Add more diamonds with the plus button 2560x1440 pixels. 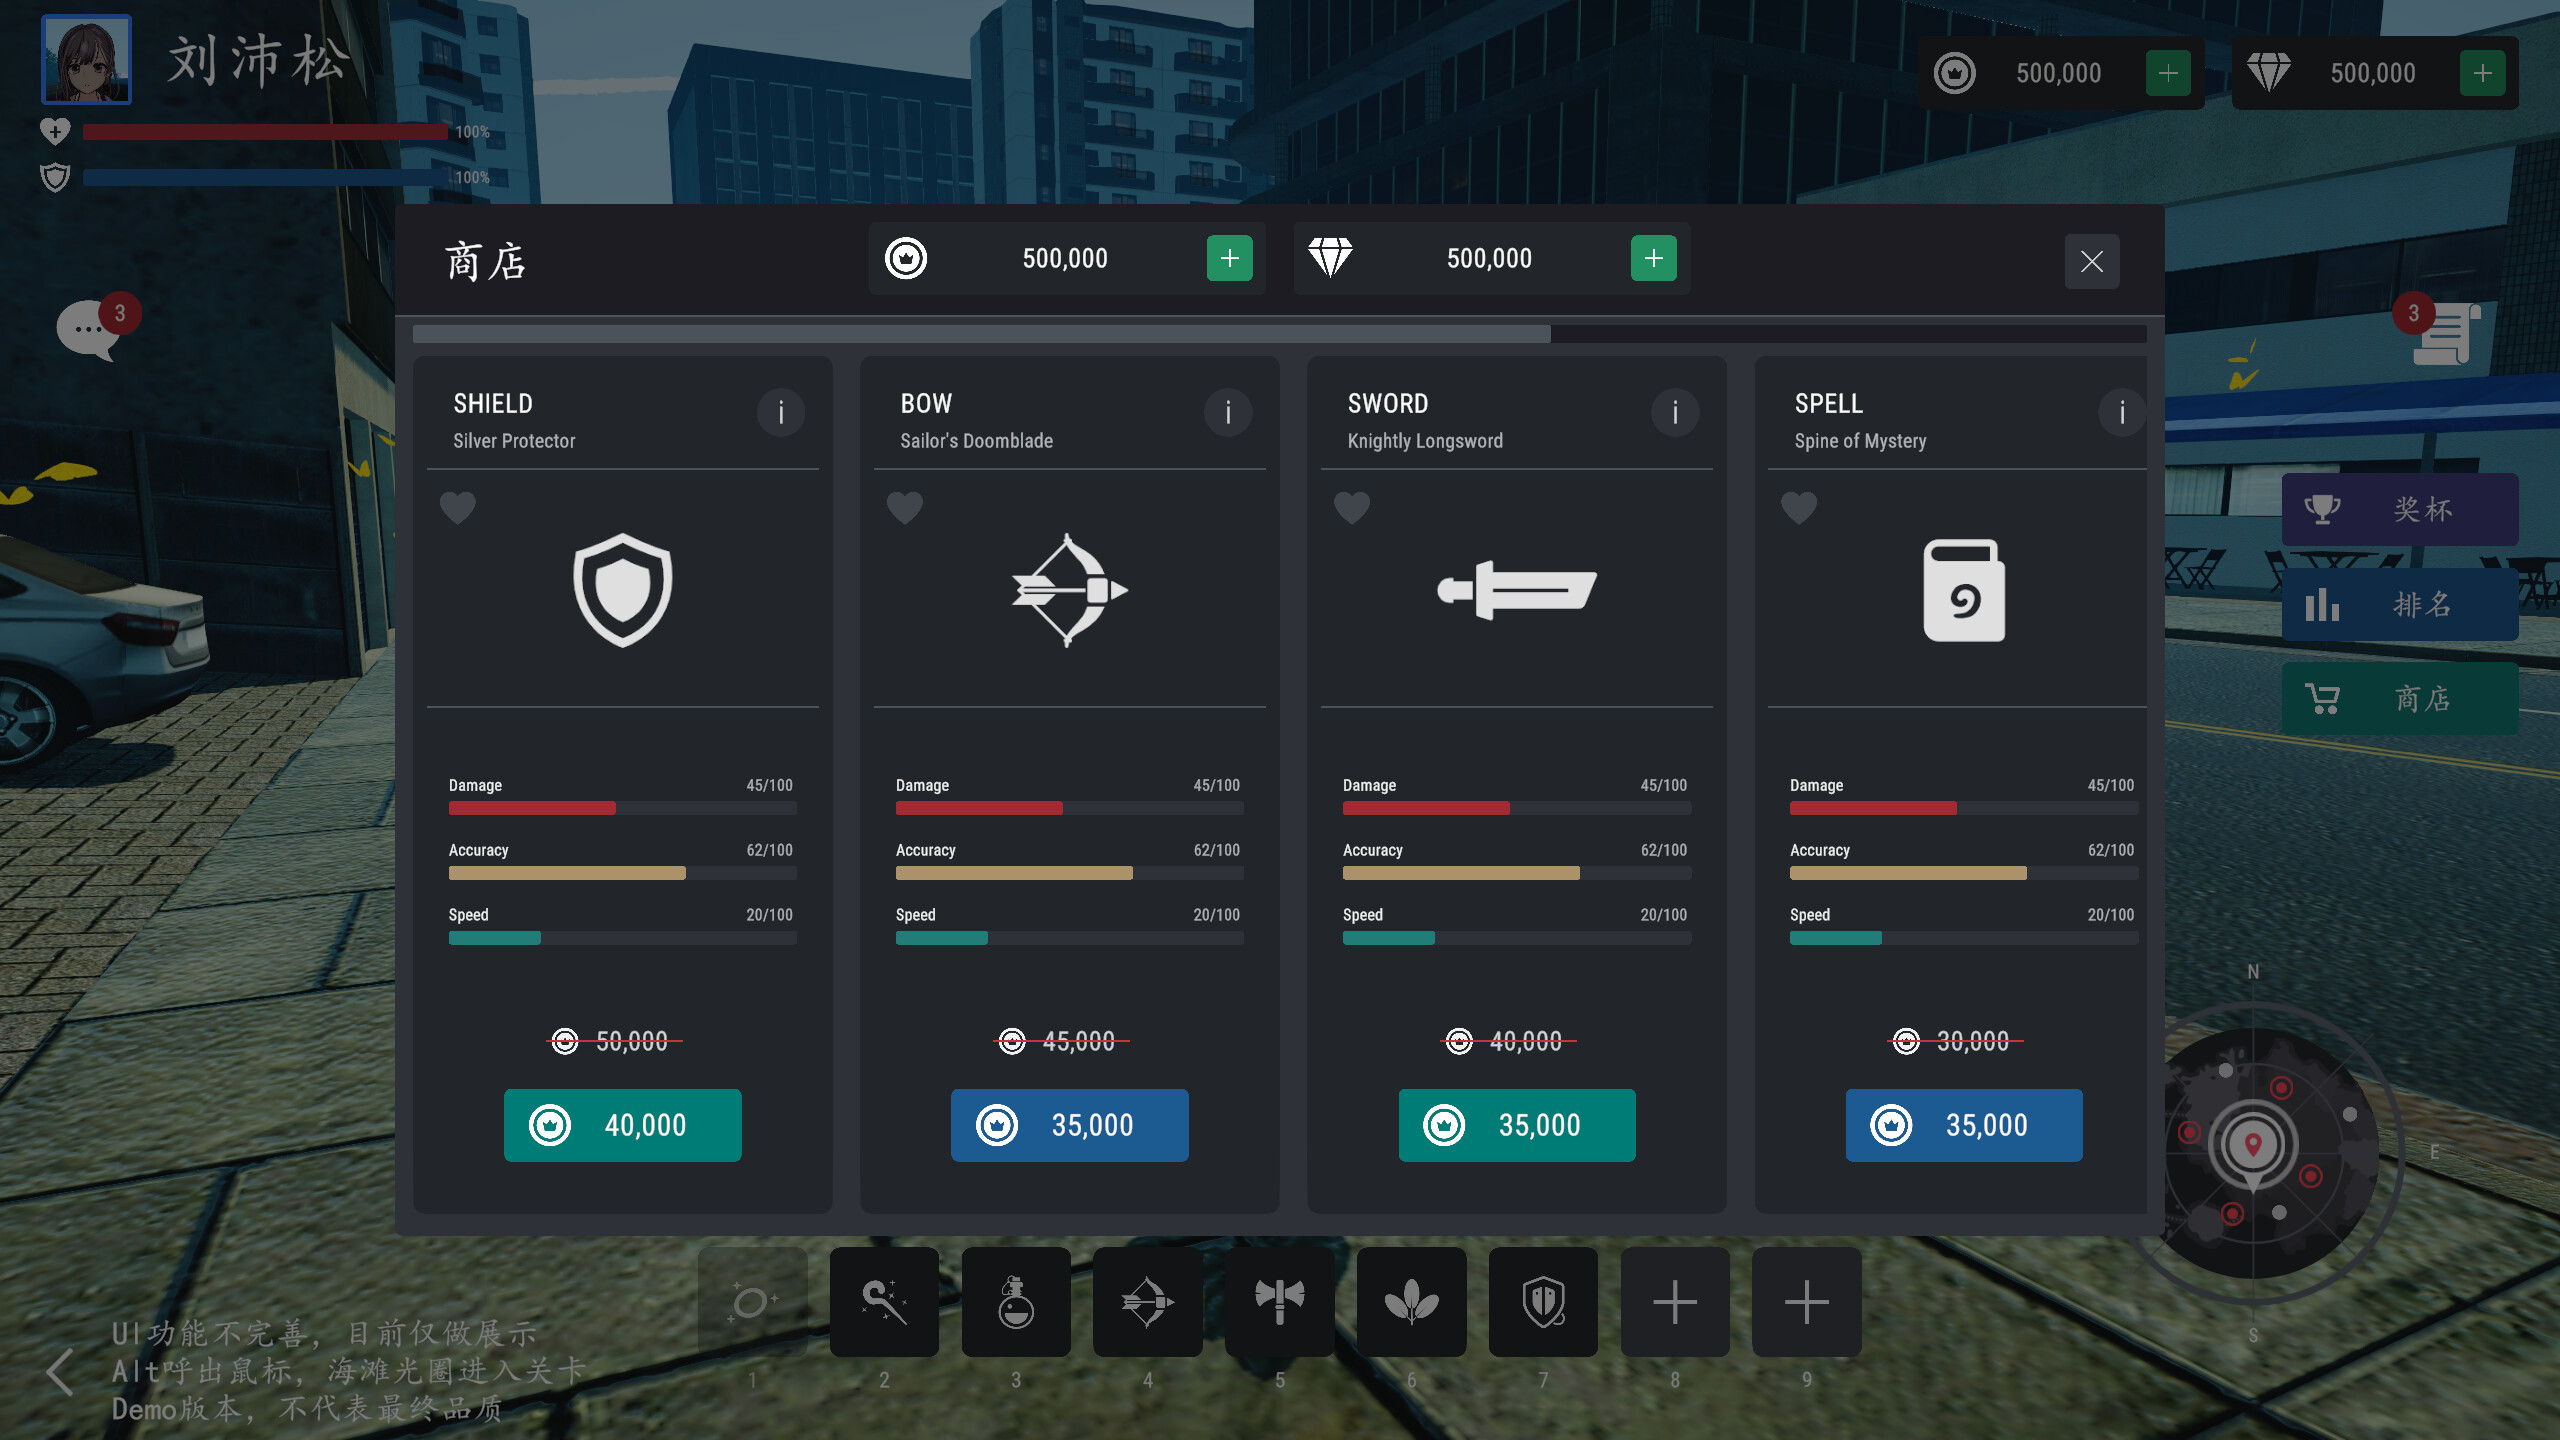click(x=1655, y=258)
